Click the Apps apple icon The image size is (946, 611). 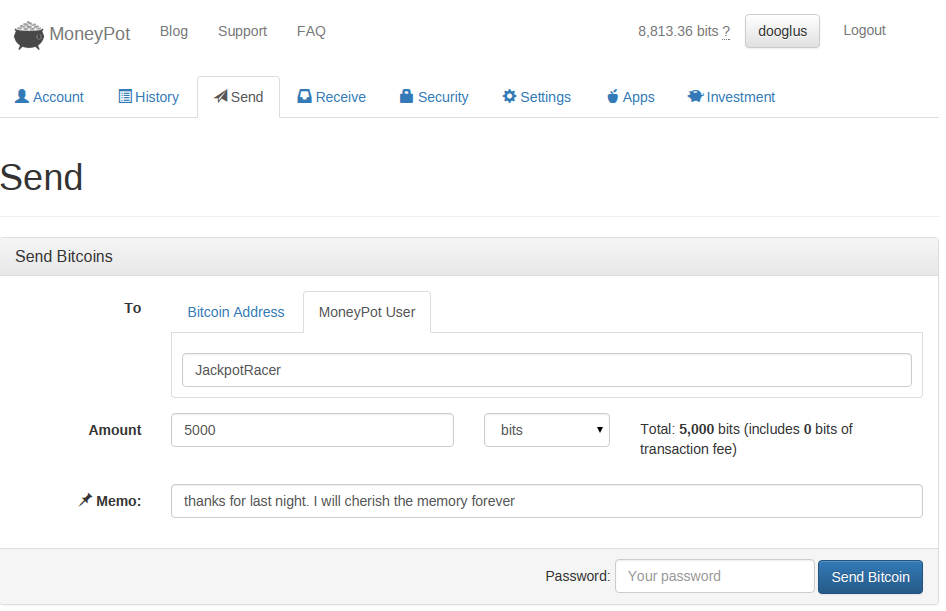[612, 97]
